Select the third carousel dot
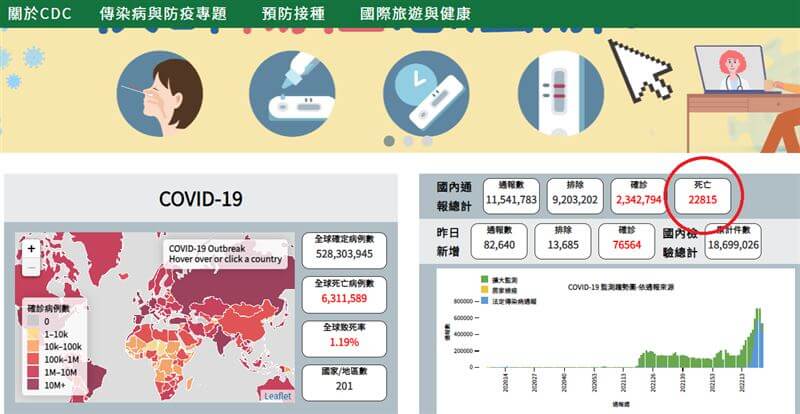 tap(427, 141)
